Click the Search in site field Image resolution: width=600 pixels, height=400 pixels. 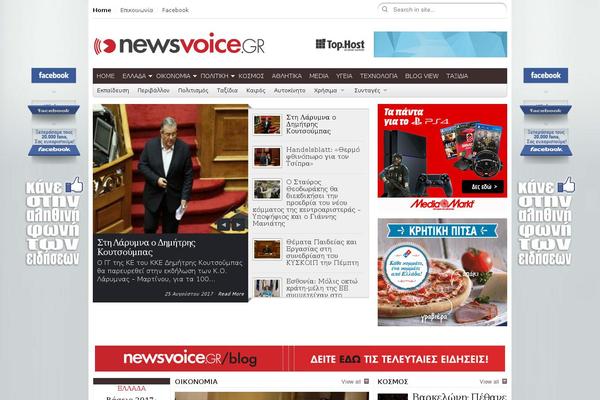point(442,10)
